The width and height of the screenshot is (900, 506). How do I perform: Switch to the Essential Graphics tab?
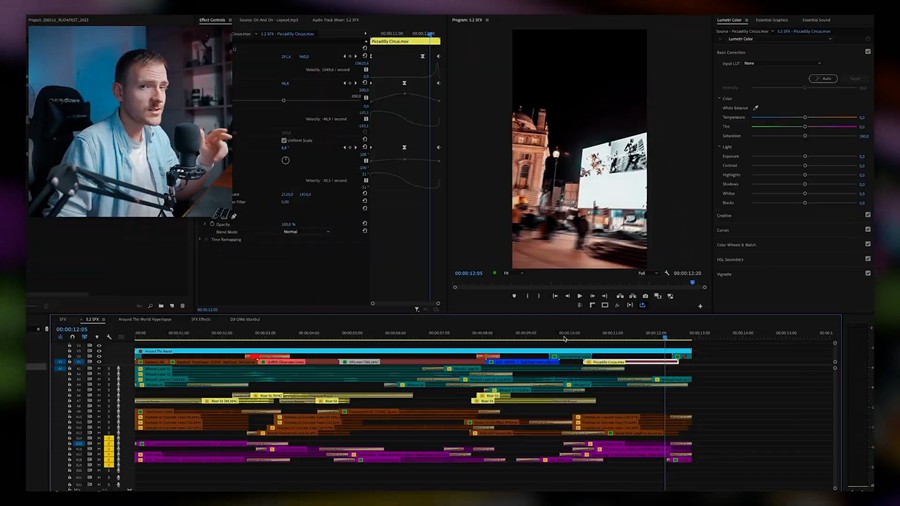pos(771,19)
